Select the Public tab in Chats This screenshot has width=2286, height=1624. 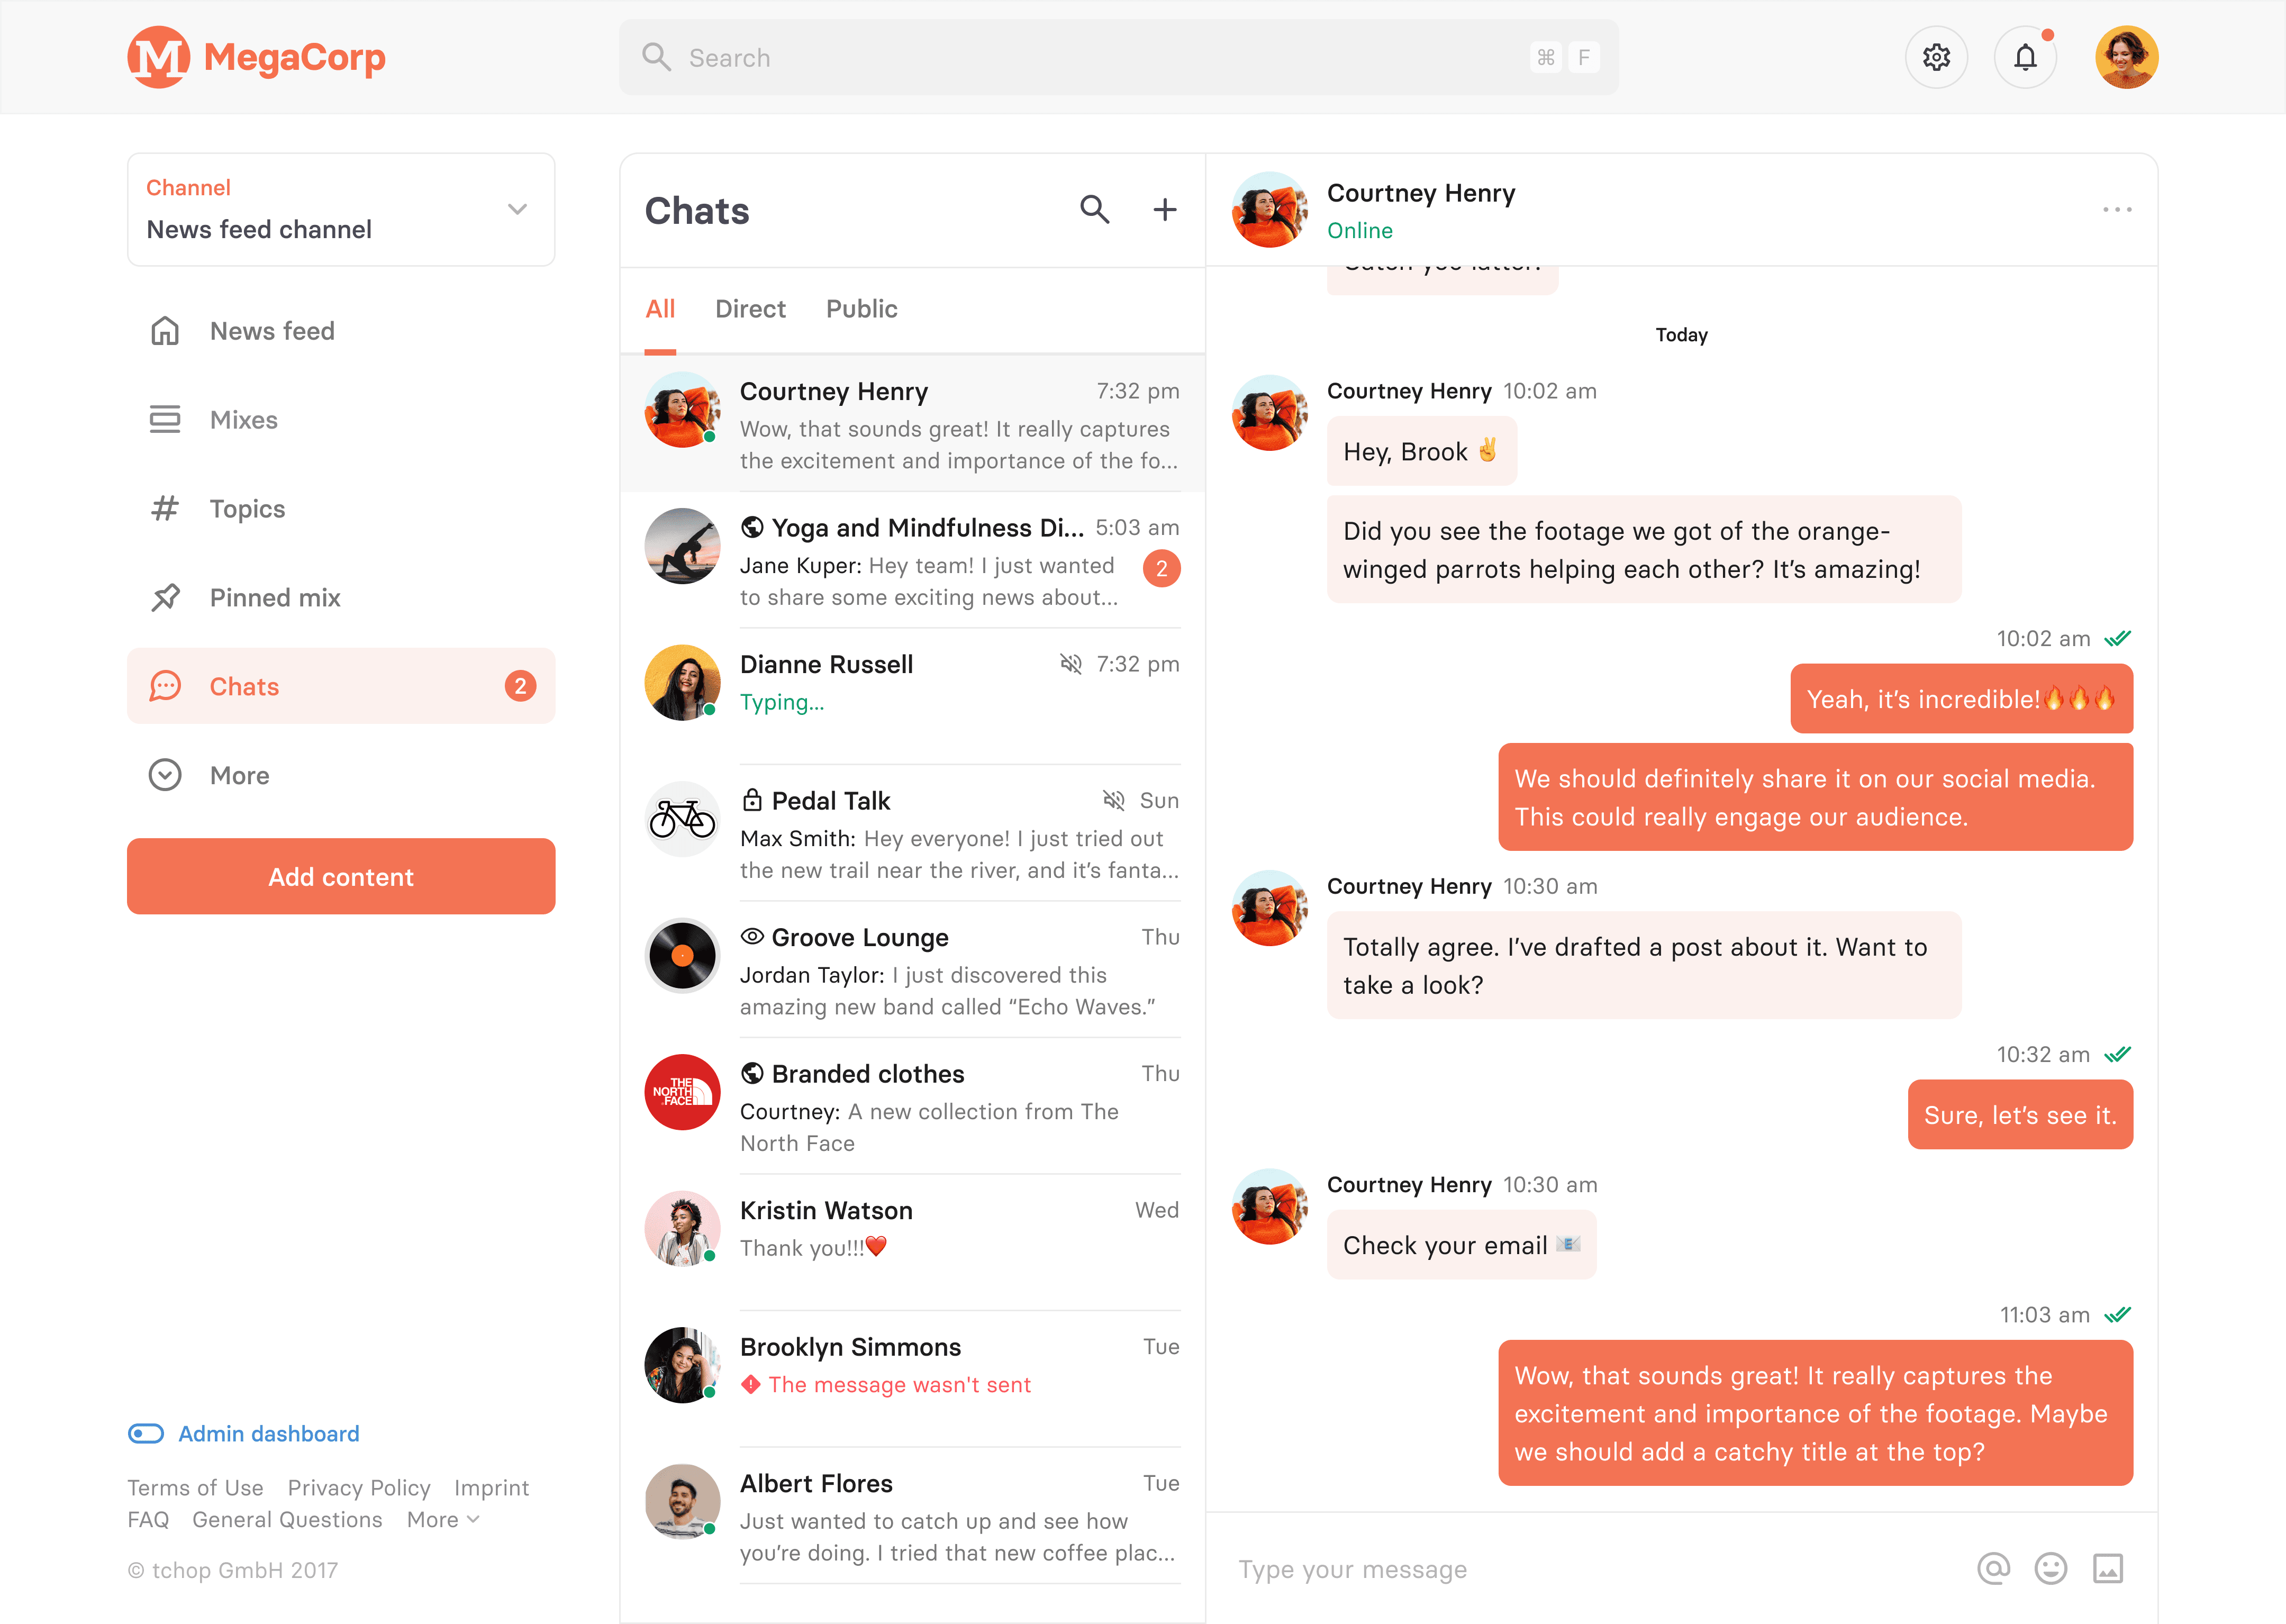tap(861, 307)
